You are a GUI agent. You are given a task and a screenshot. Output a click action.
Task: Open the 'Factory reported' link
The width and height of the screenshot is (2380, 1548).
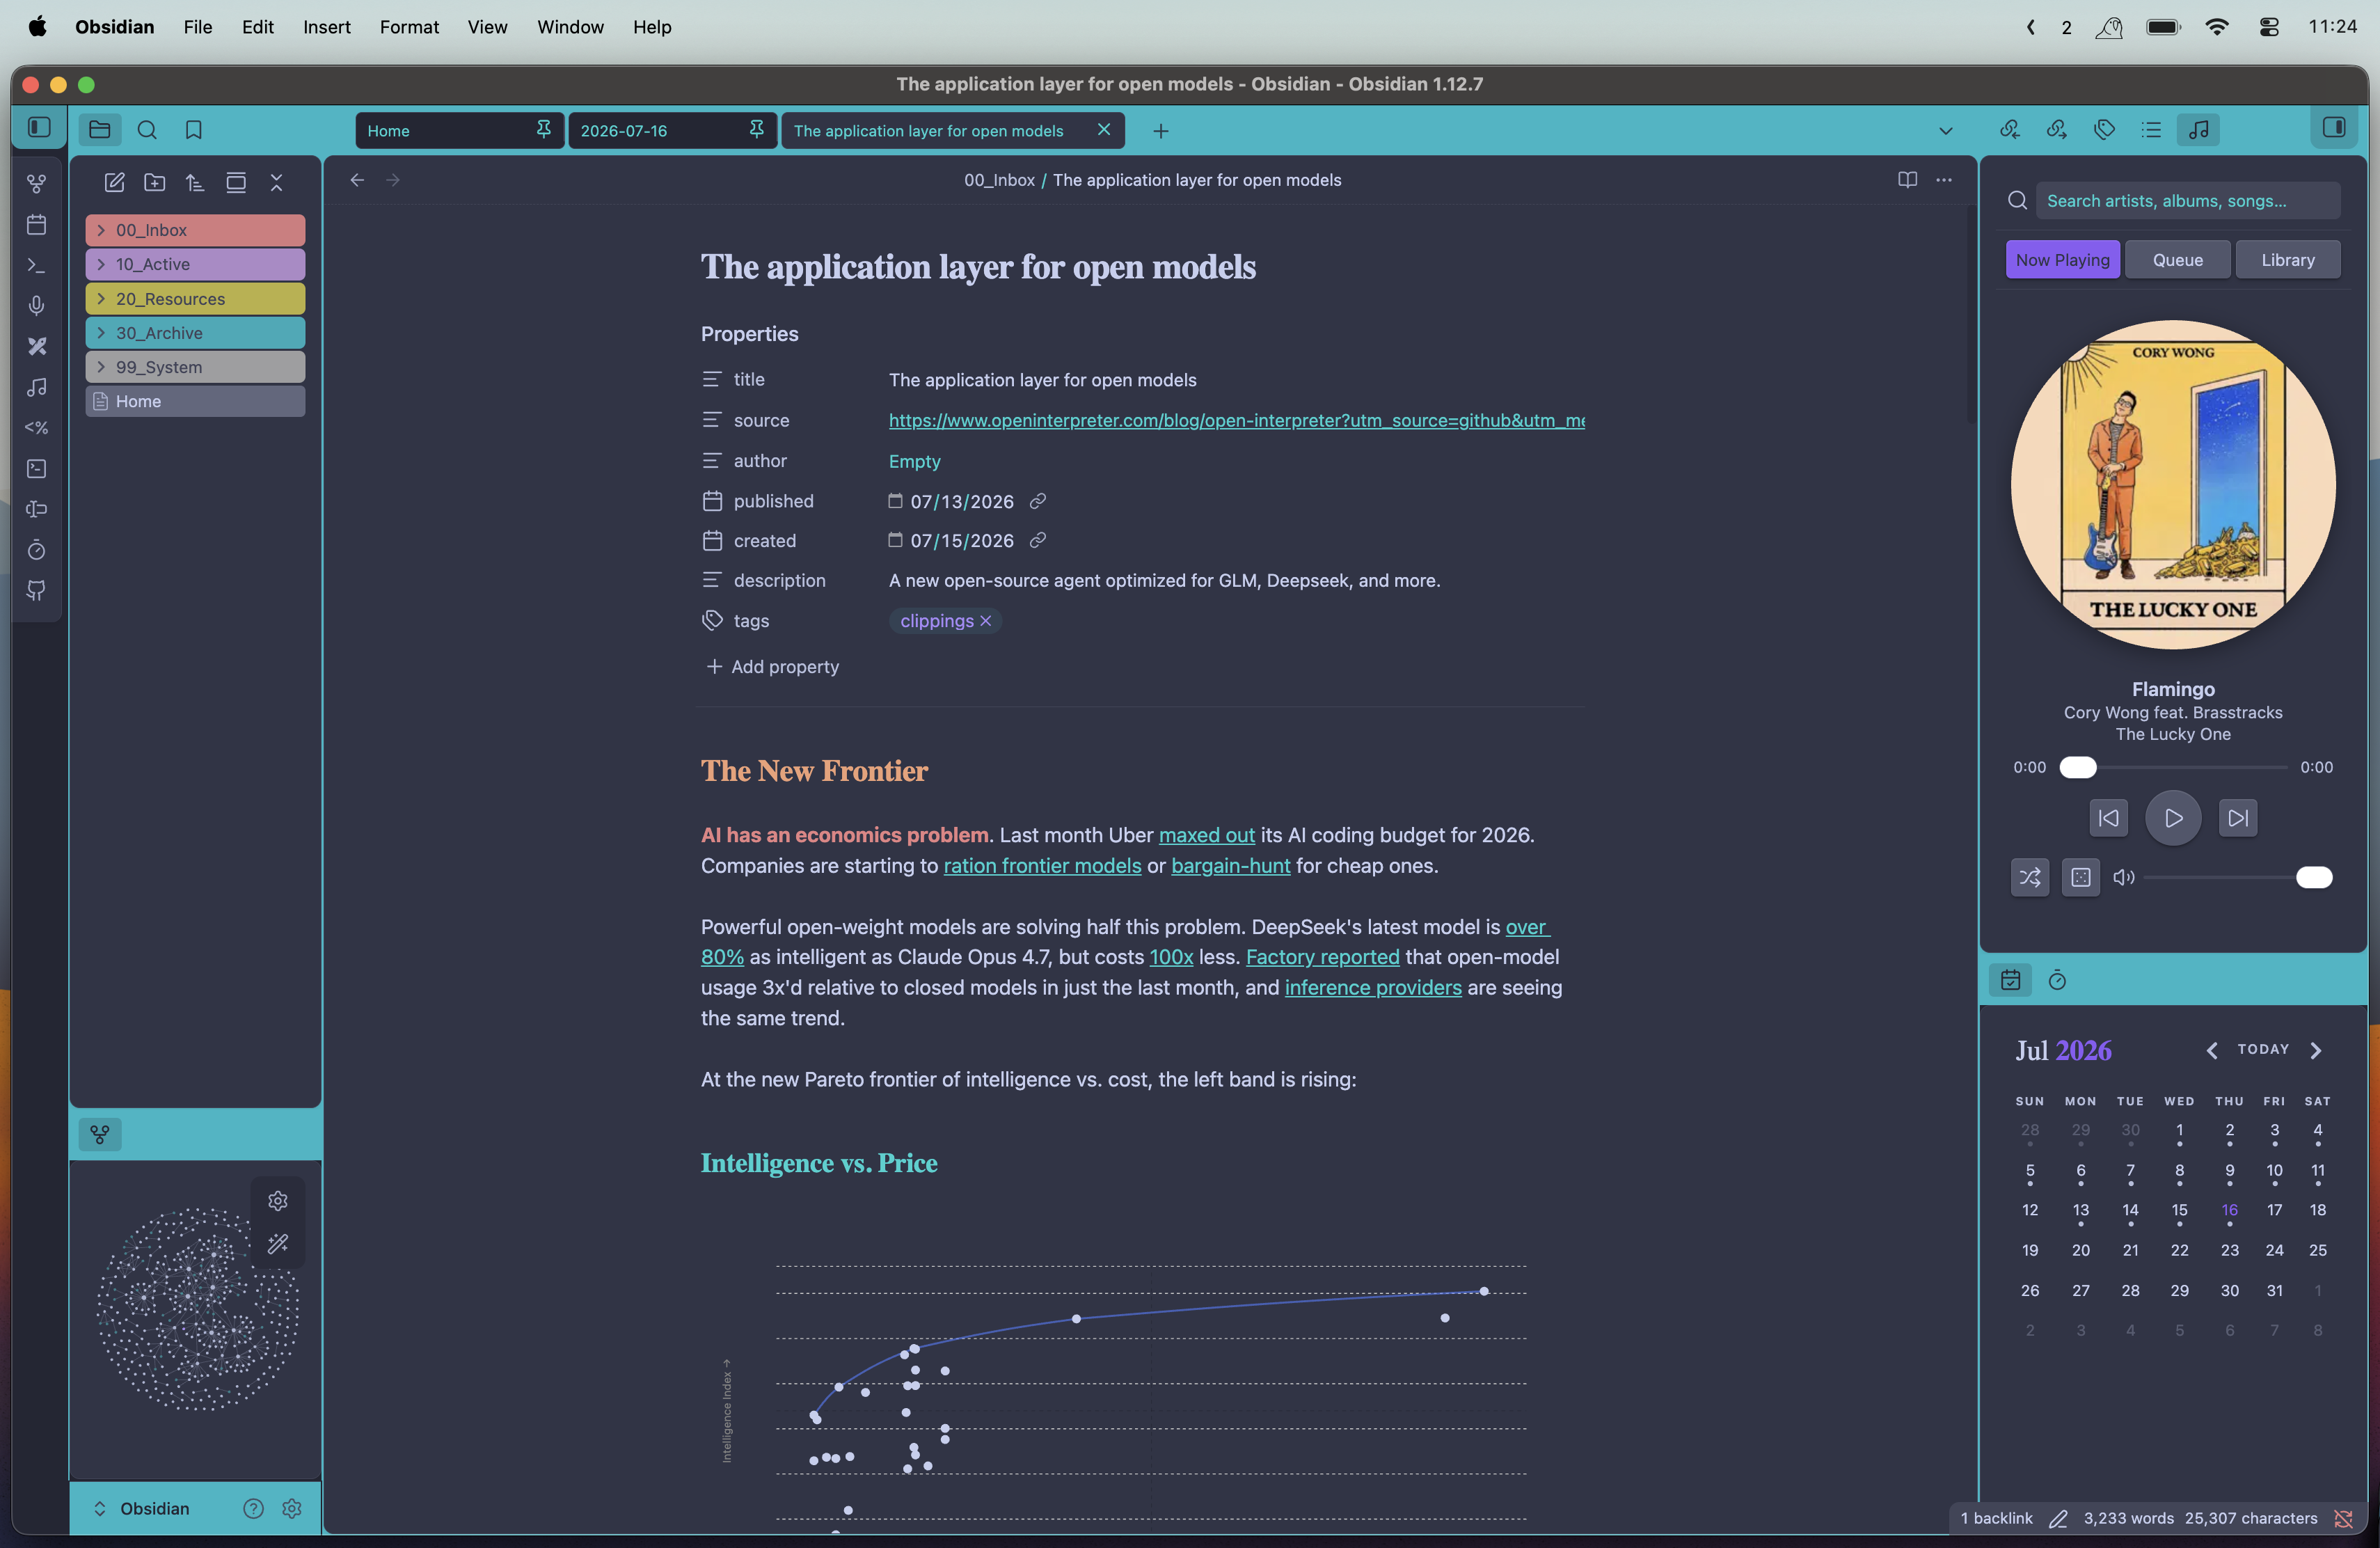click(x=1322, y=957)
